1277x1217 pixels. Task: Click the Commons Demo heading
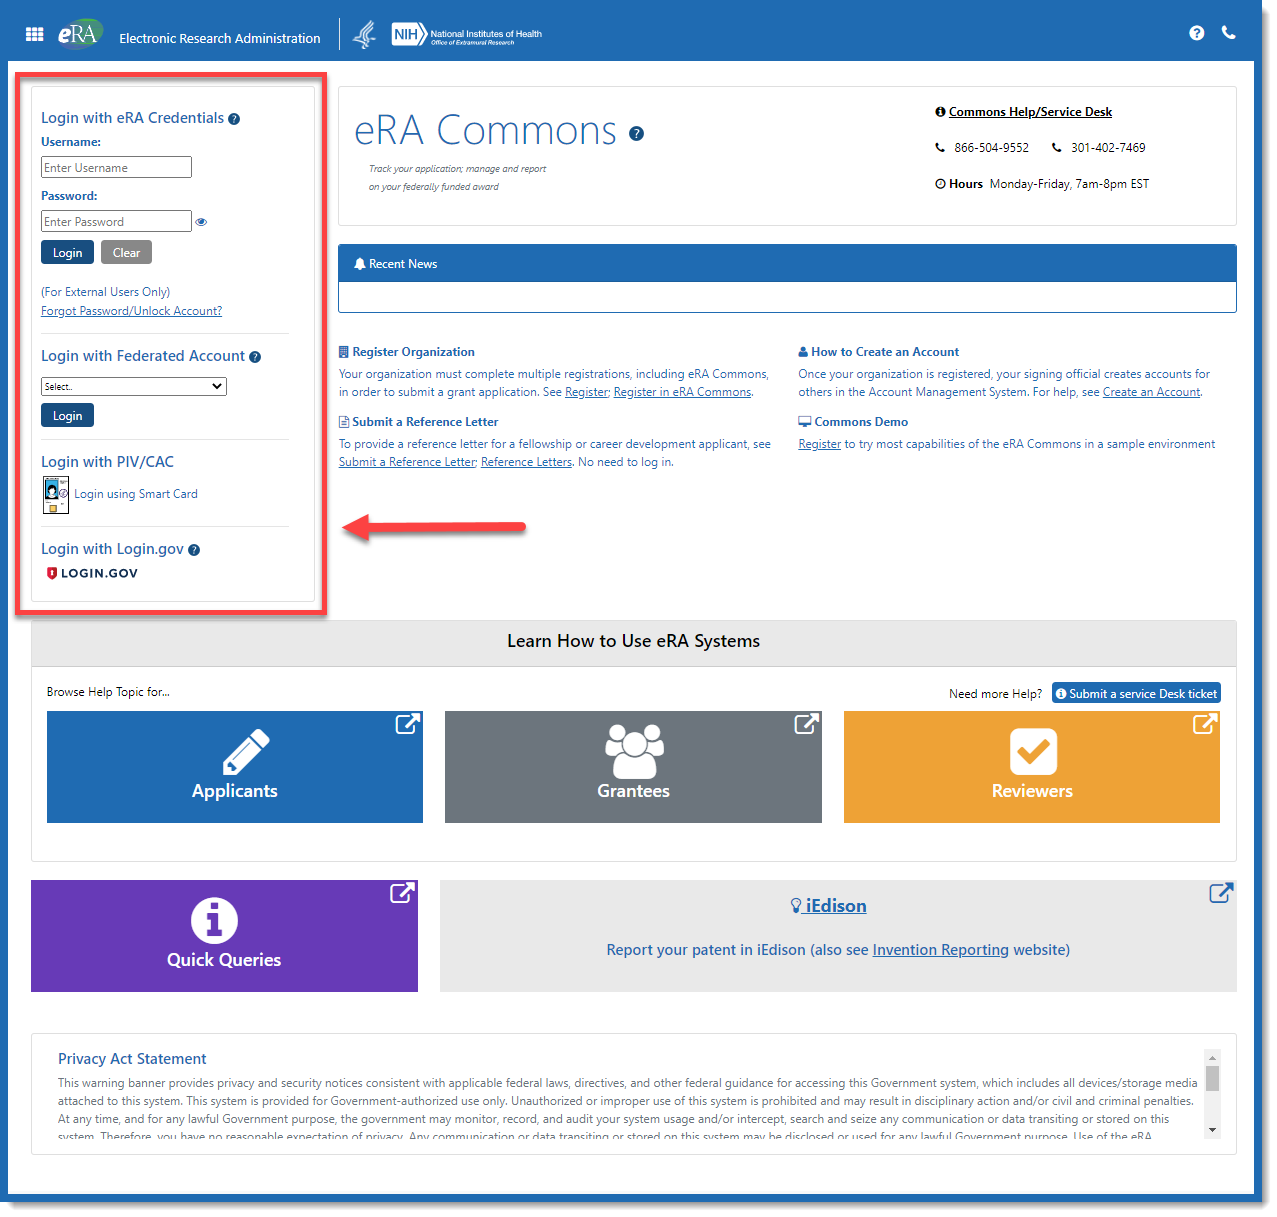(x=861, y=422)
